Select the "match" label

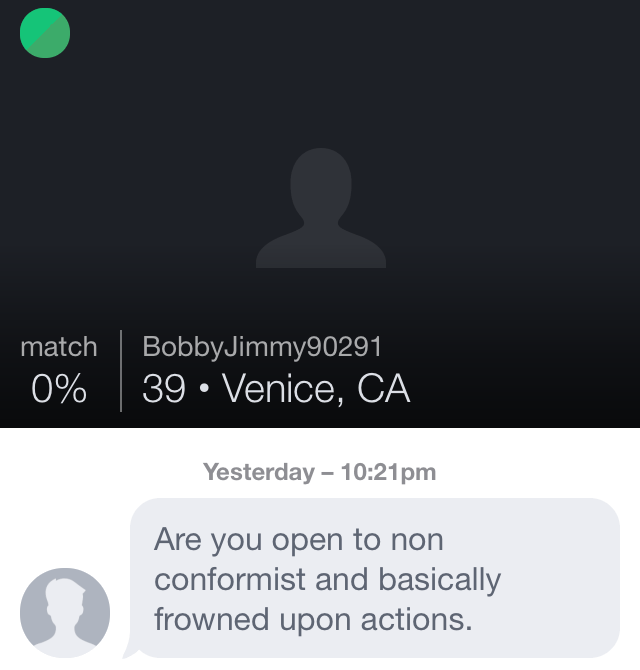coord(59,347)
